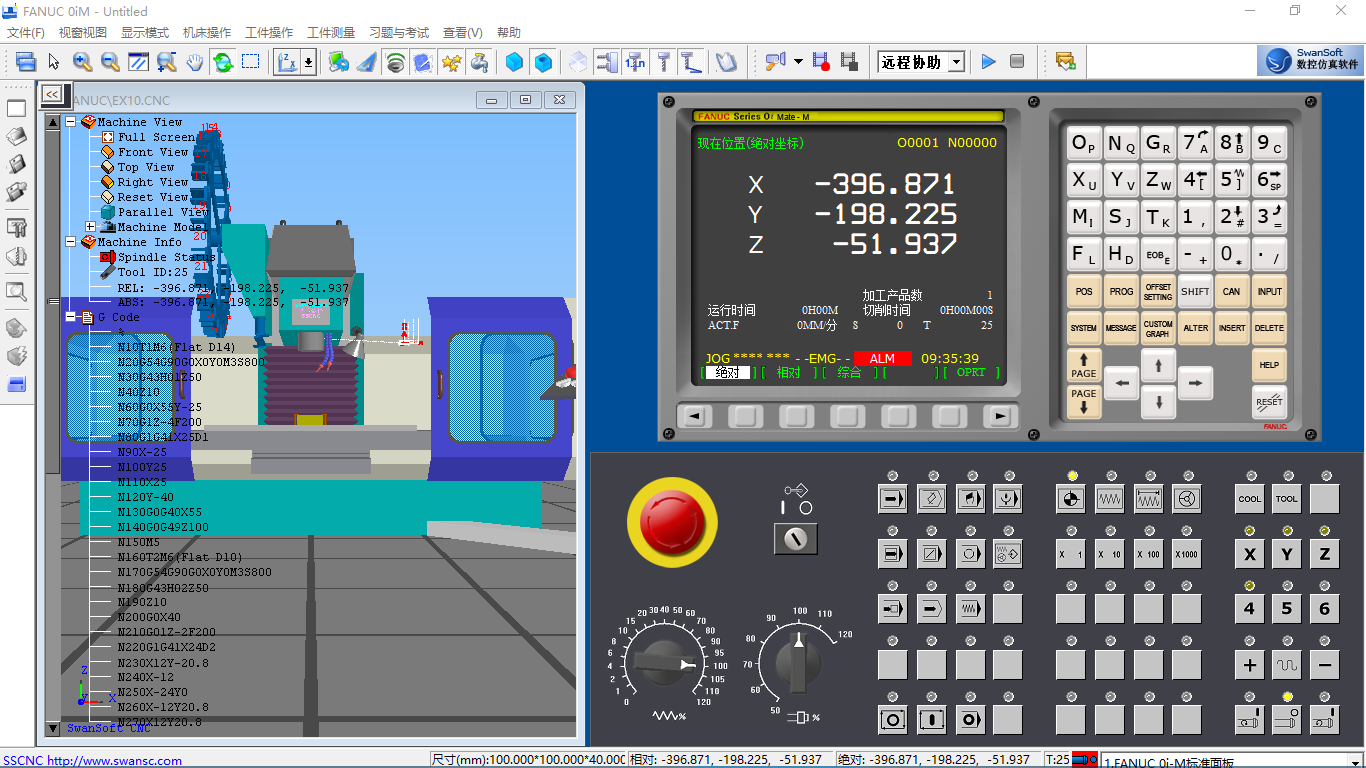This screenshot has width=1366, height=768.
Task: Toggle the TOOL button on machine panel
Action: [x=1287, y=499]
